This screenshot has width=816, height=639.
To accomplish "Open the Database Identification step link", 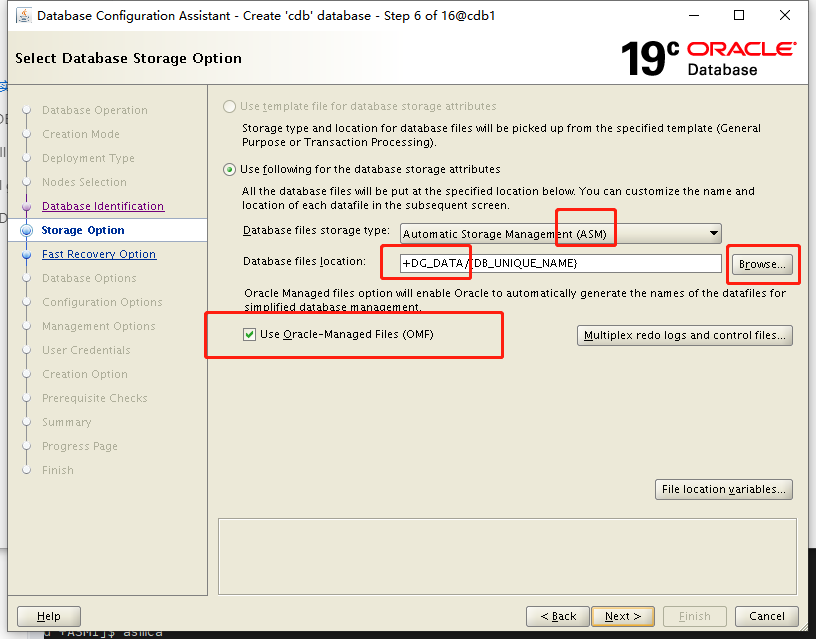I will coord(103,207).
